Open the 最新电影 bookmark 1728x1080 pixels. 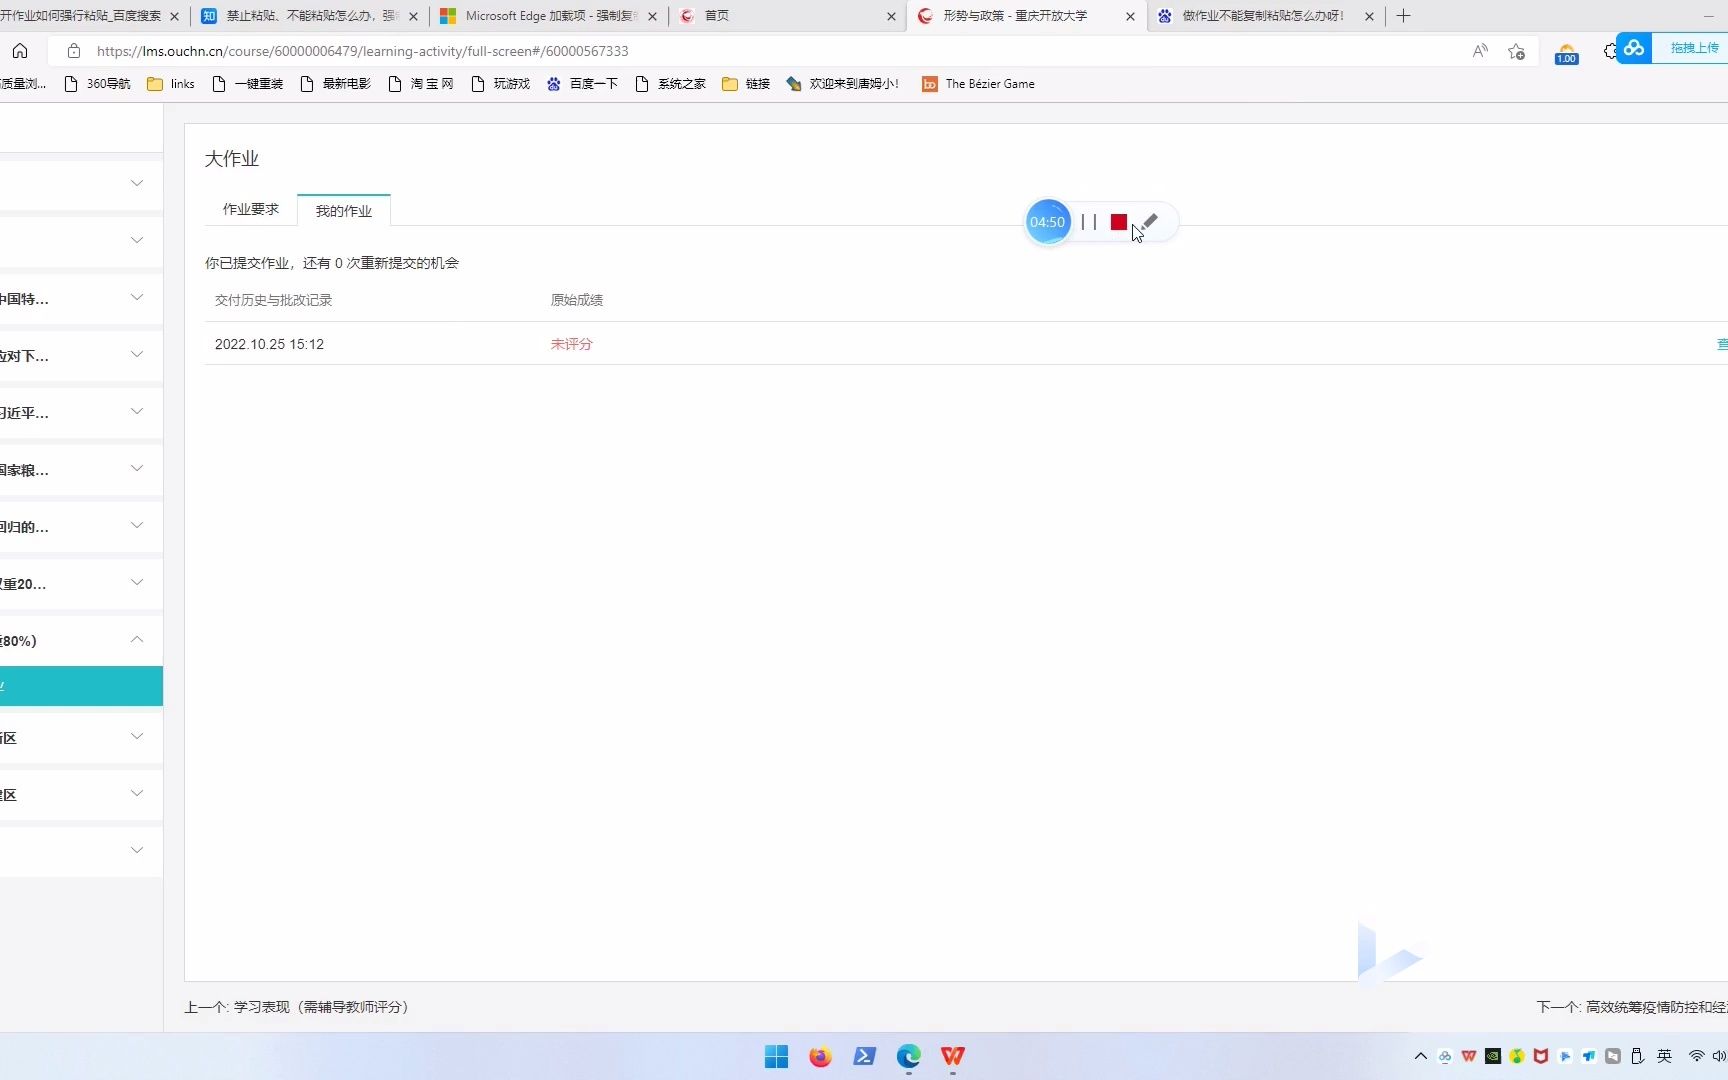click(336, 84)
